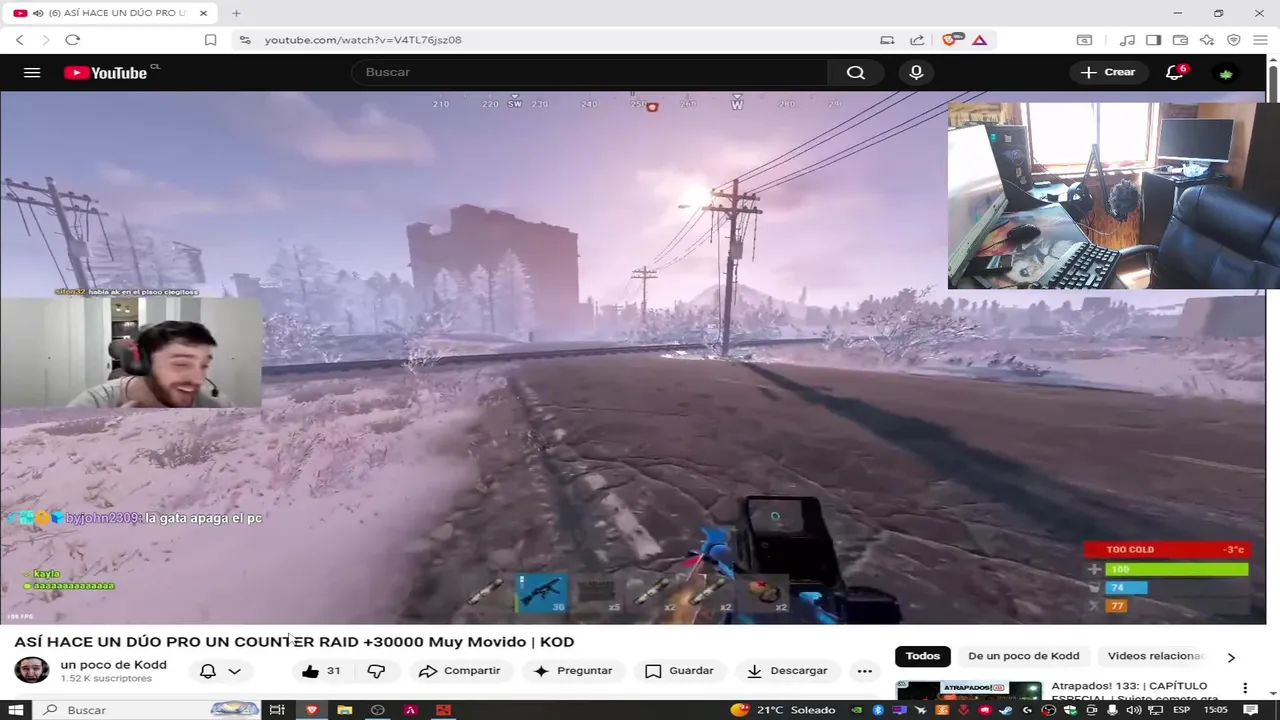Open the Atrapados 133 video thumbnail
This screenshot has width=1280, height=720.
tap(968, 691)
